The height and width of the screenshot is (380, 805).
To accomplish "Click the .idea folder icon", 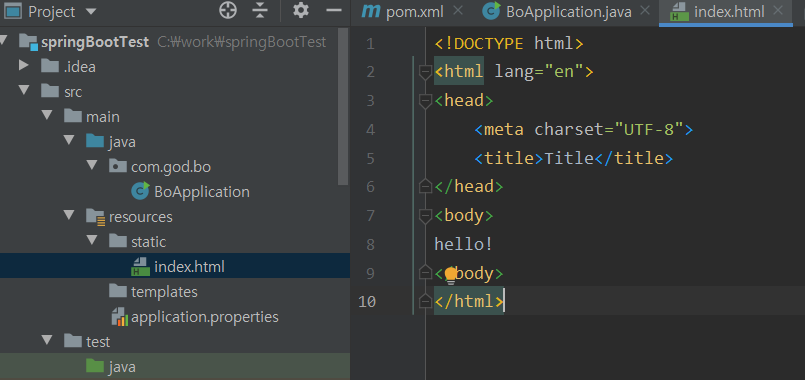I will [x=50, y=66].
